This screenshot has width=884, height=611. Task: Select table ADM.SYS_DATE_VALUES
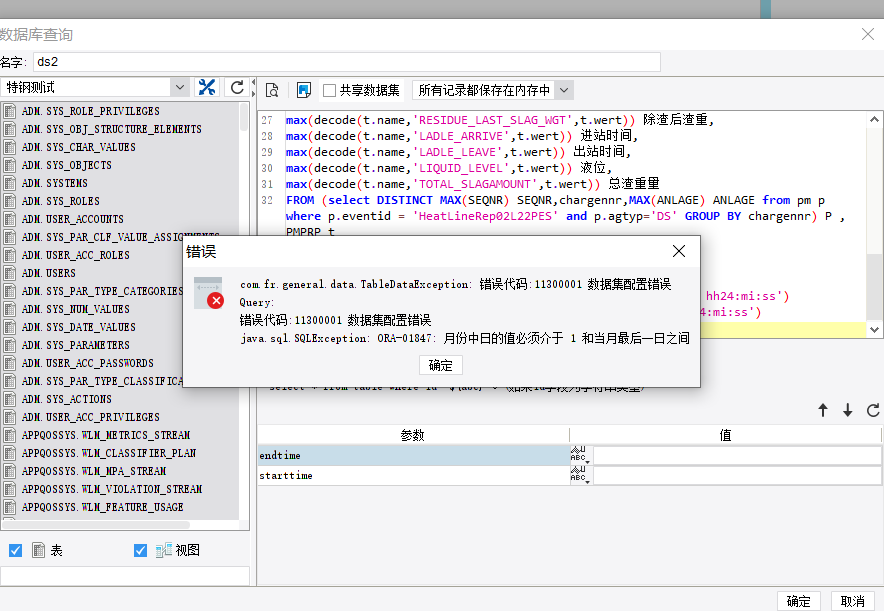tap(78, 327)
